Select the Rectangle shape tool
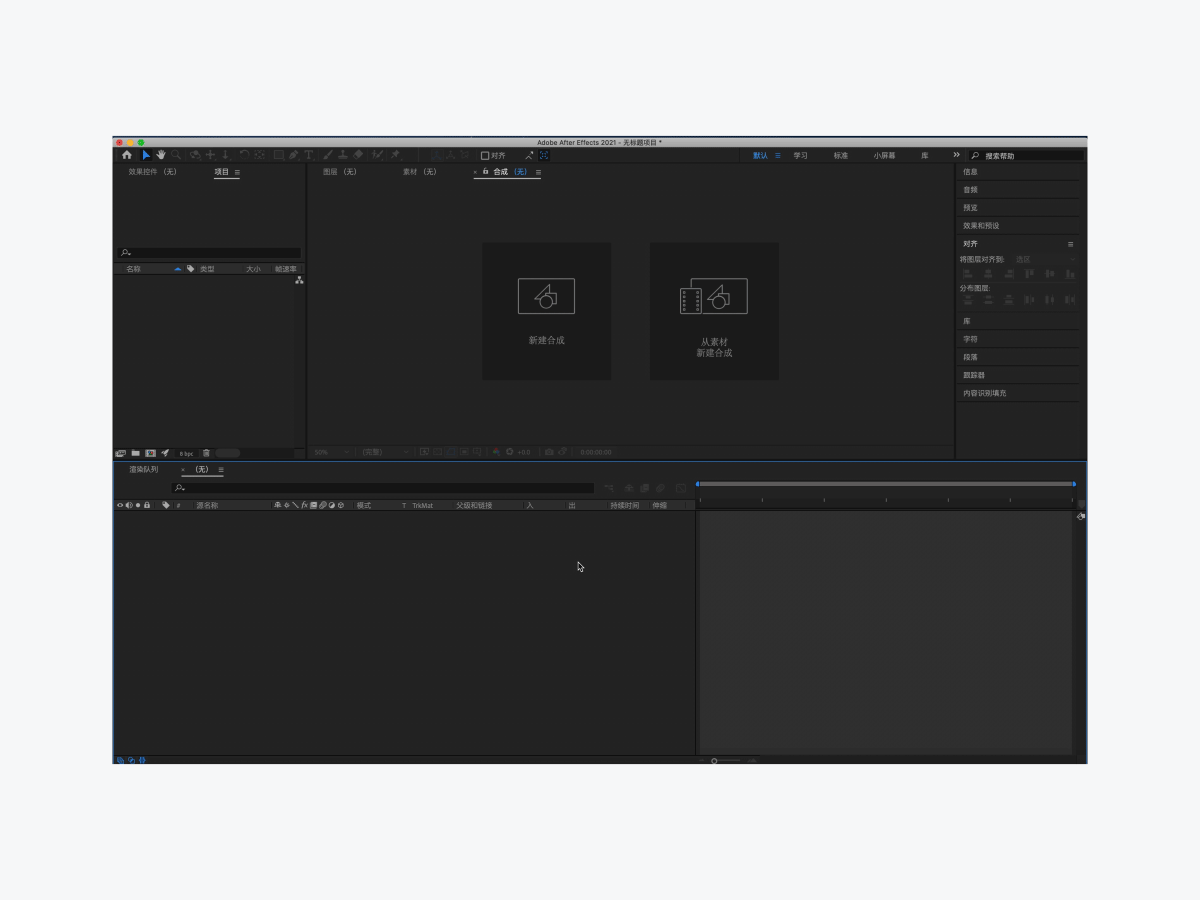The height and width of the screenshot is (900, 1200). coord(279,155)
